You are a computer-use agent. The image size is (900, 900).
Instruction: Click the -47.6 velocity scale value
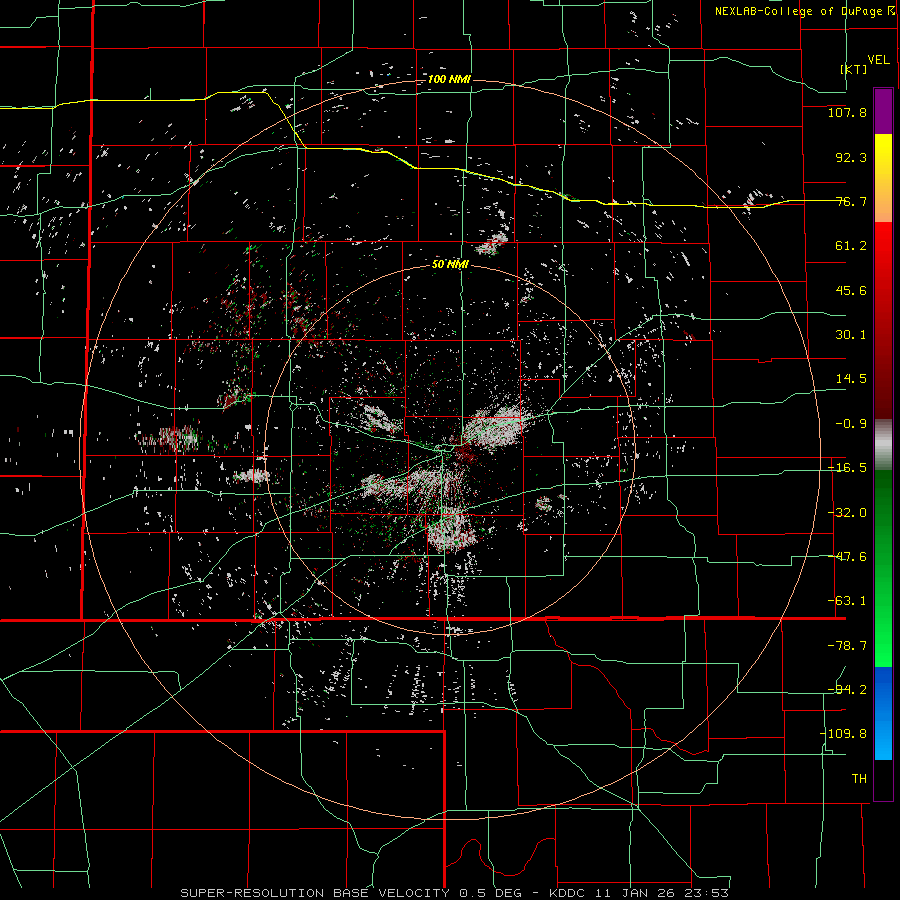pos(847,557)
